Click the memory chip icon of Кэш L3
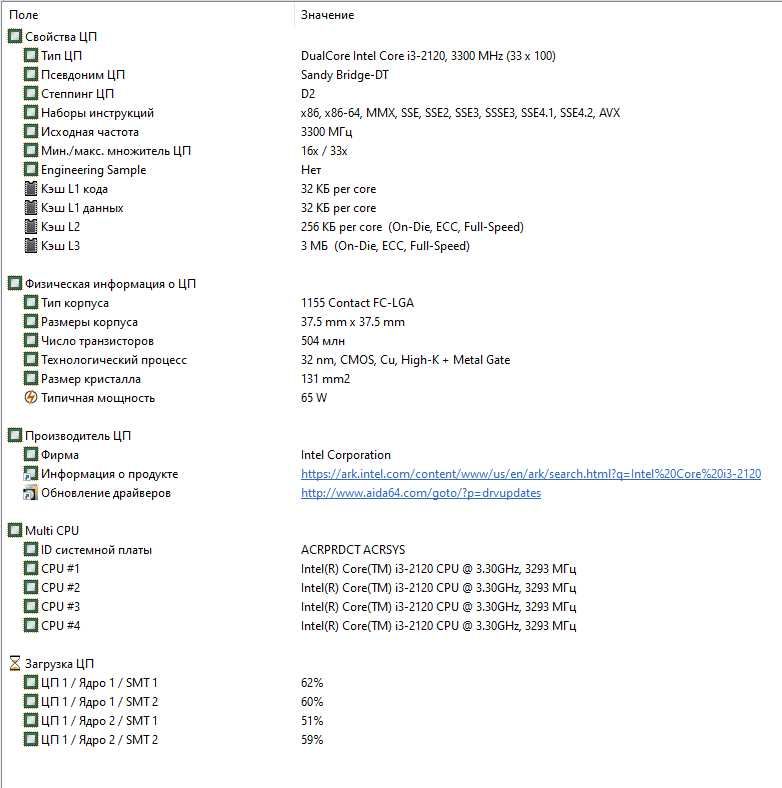 [31, 246]
